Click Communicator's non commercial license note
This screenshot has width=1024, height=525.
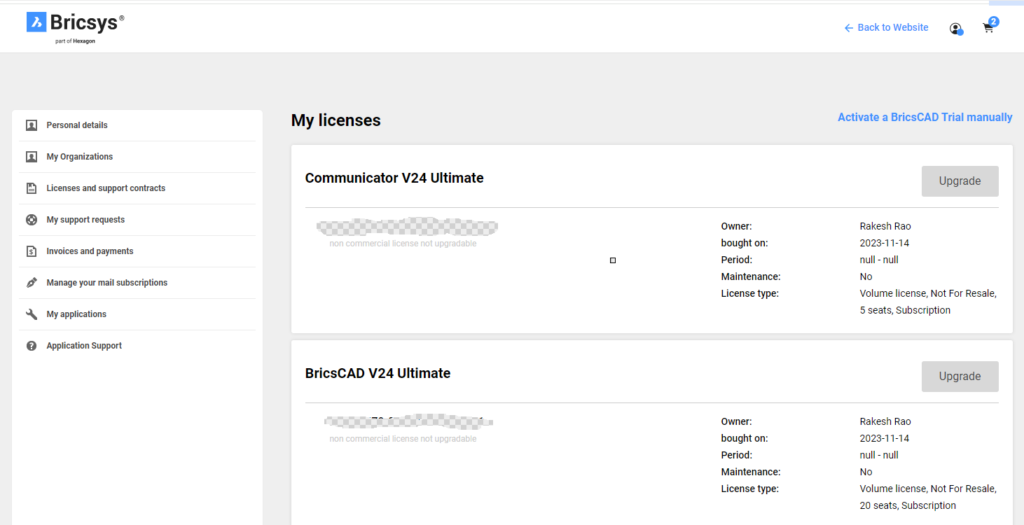[x=403, y=244]
